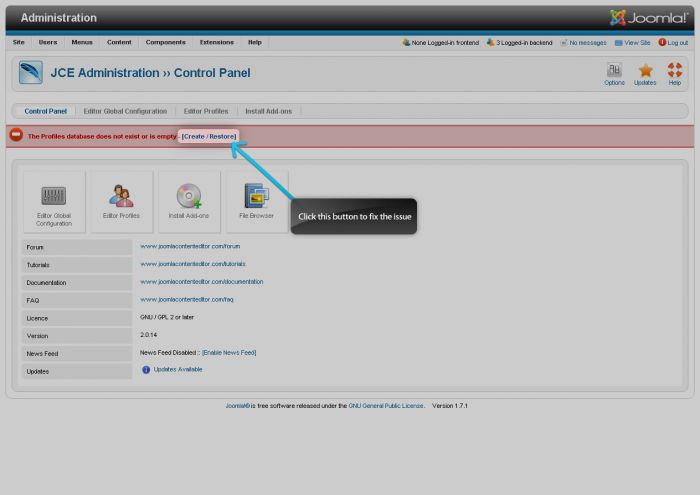This screenshot has width=700, height=495.
Task: Click the JCE feather logo icon
Action: (31, 72)
